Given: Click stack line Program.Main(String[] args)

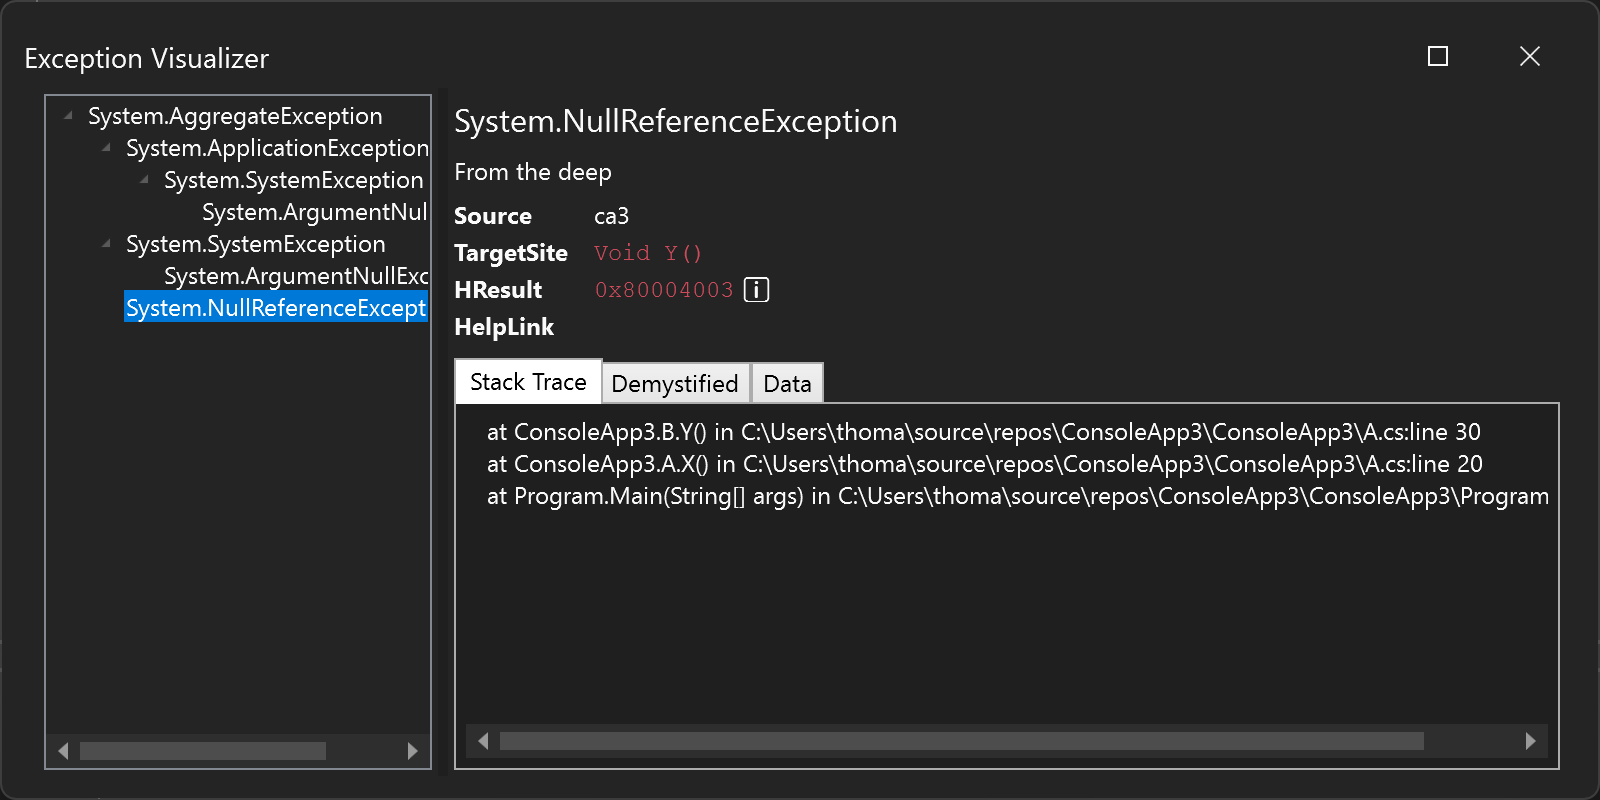Looking at the screenshot, I should coord(1018,496).
